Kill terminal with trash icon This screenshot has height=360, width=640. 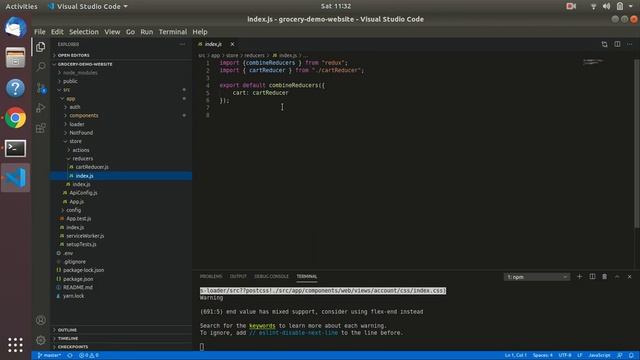point(604,276)
